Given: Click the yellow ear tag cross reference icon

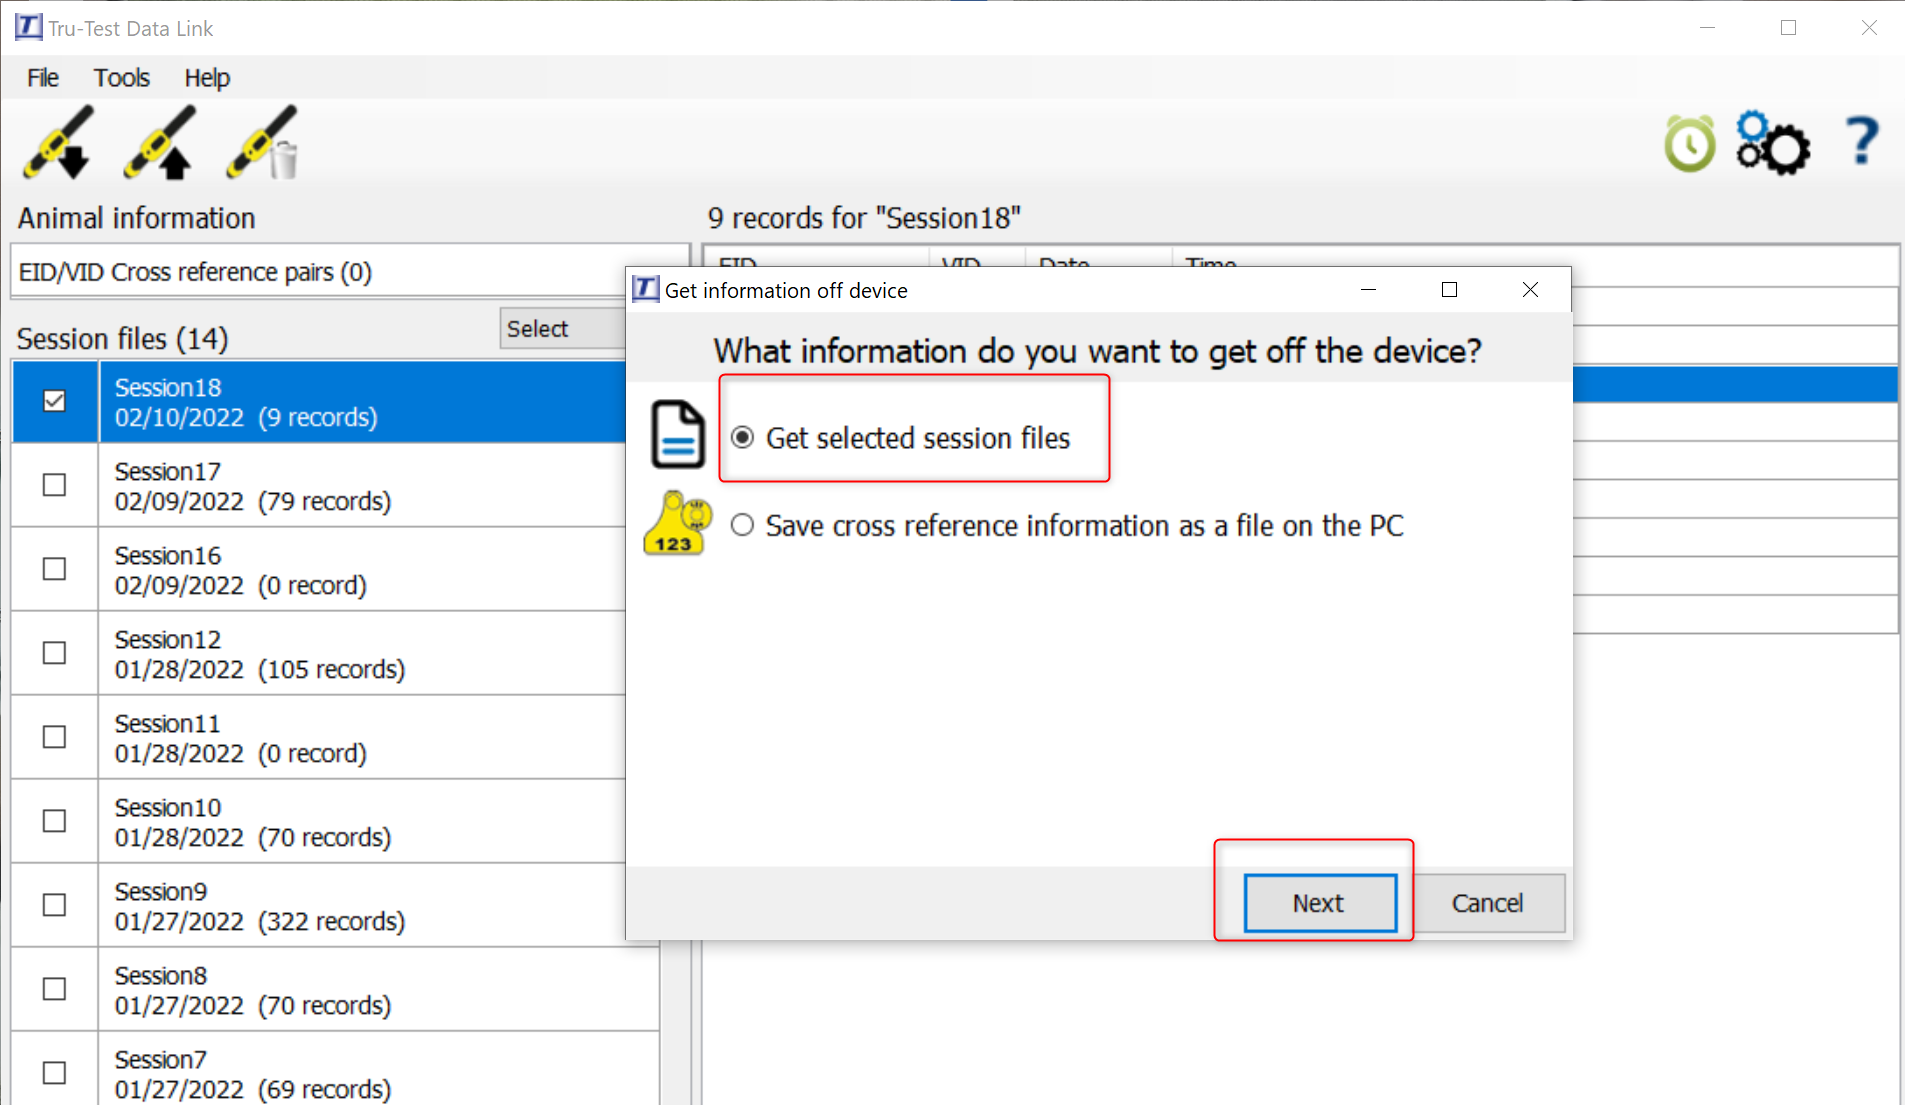Looking at the screenshot, I should 677,523.
